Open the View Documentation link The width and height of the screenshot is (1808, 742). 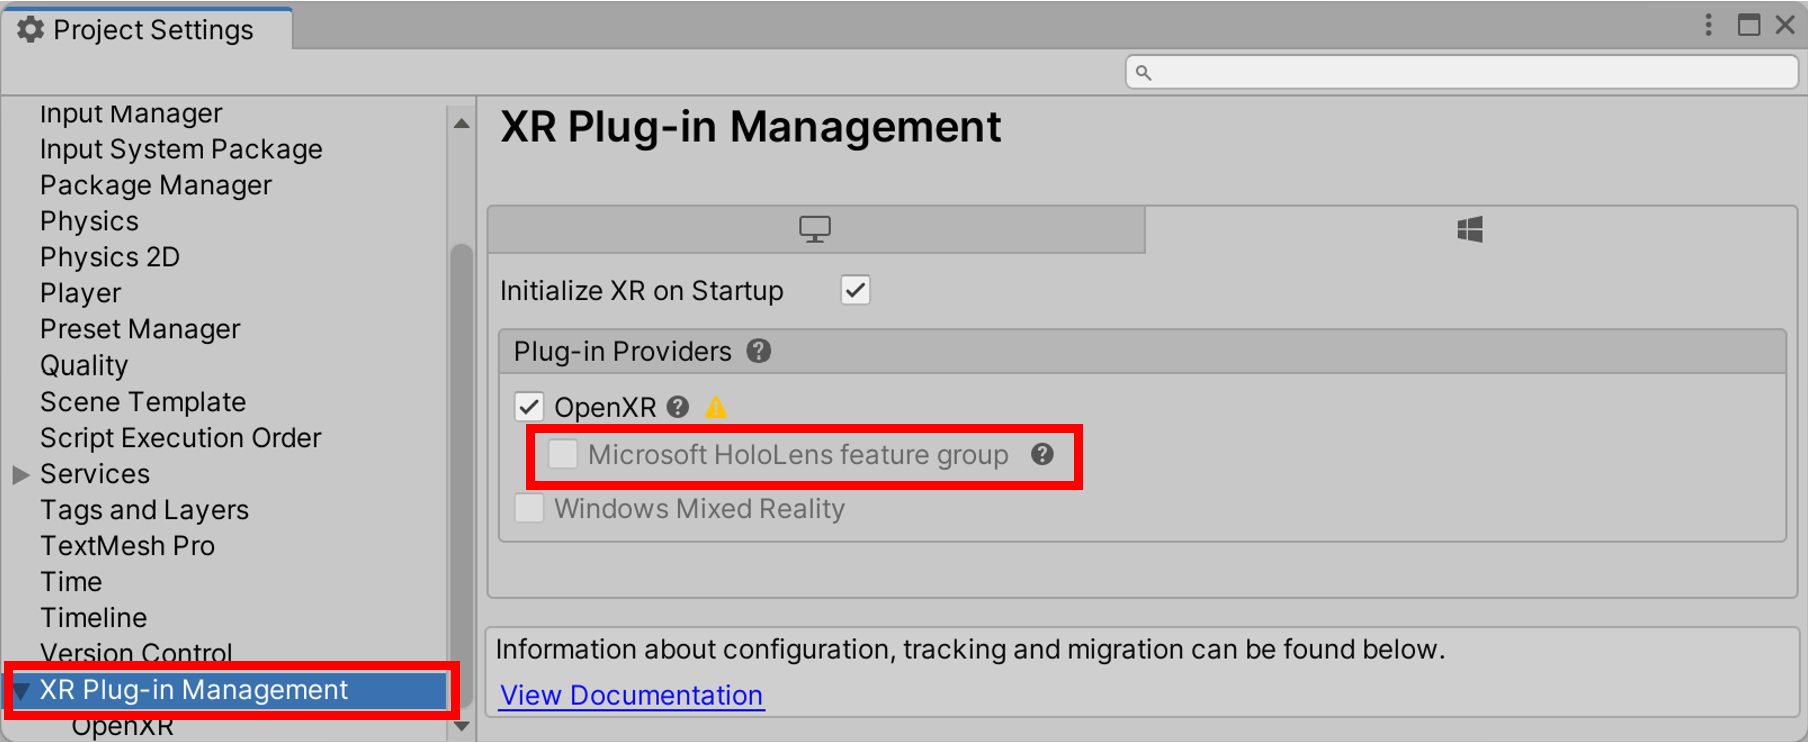pyautogui.click(x=631, y=695)
